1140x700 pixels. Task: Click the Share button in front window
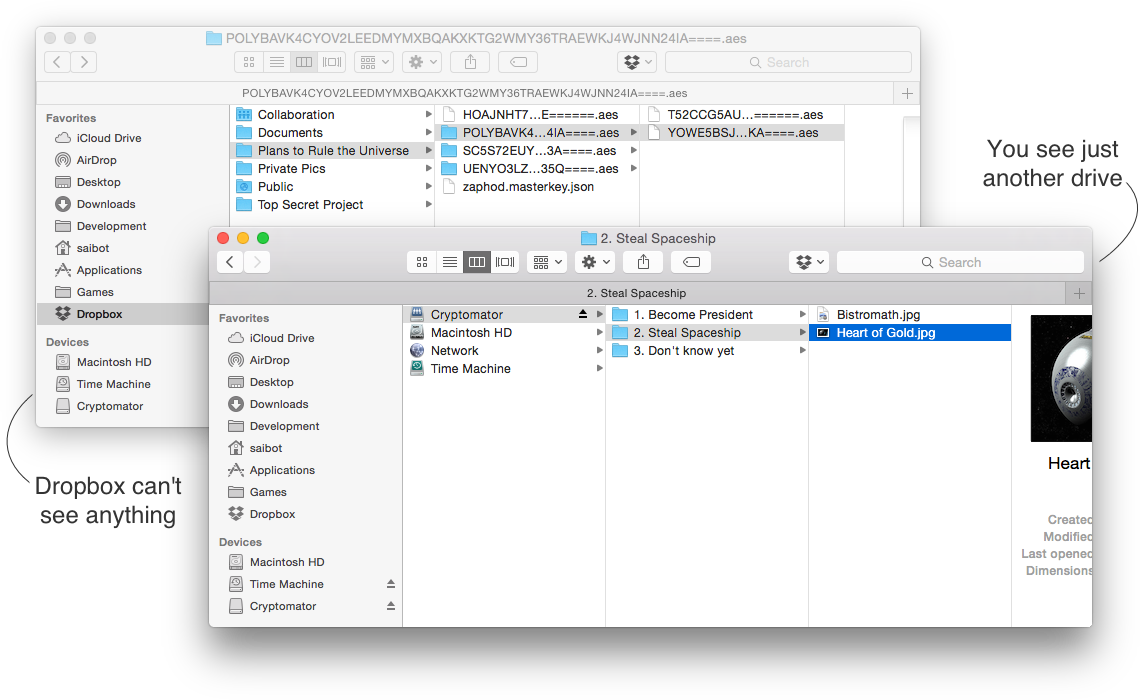pos(643,262)
